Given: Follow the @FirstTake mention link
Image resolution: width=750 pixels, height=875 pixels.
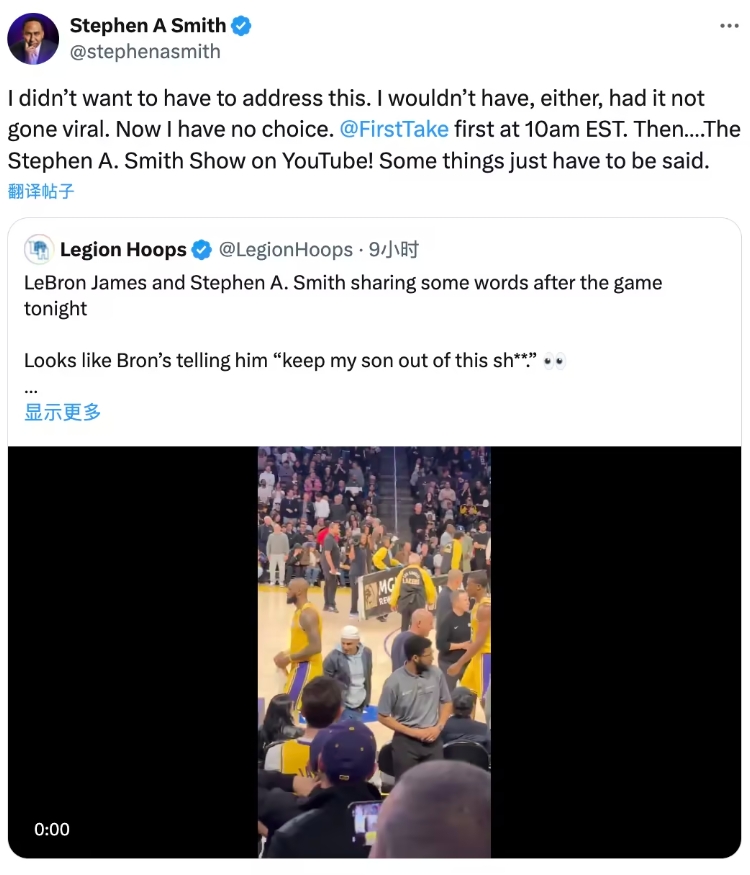Looking at the screenshot, I should coord(394,129).
